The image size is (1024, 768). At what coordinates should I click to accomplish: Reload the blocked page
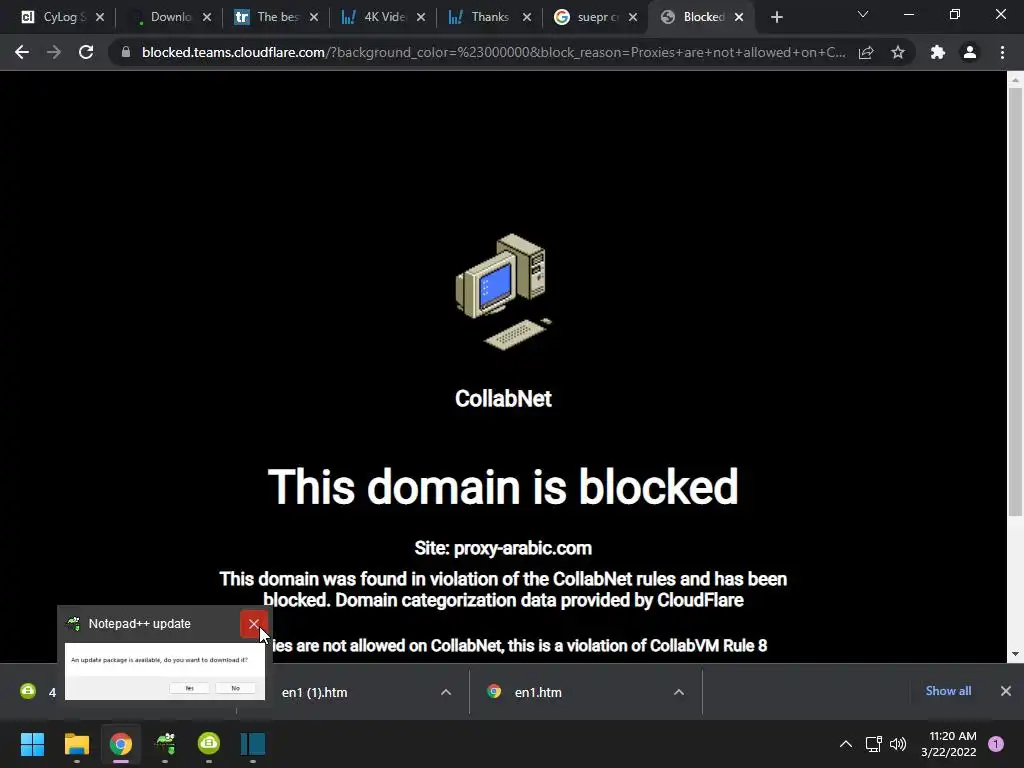[86, 52]
